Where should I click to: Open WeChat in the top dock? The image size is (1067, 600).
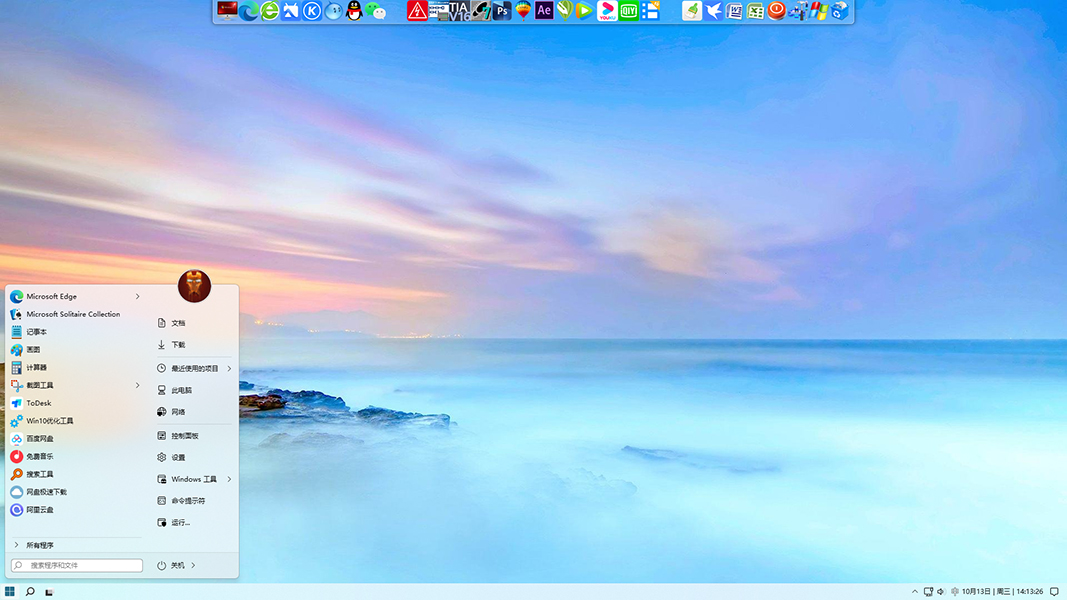click(376, 11)
